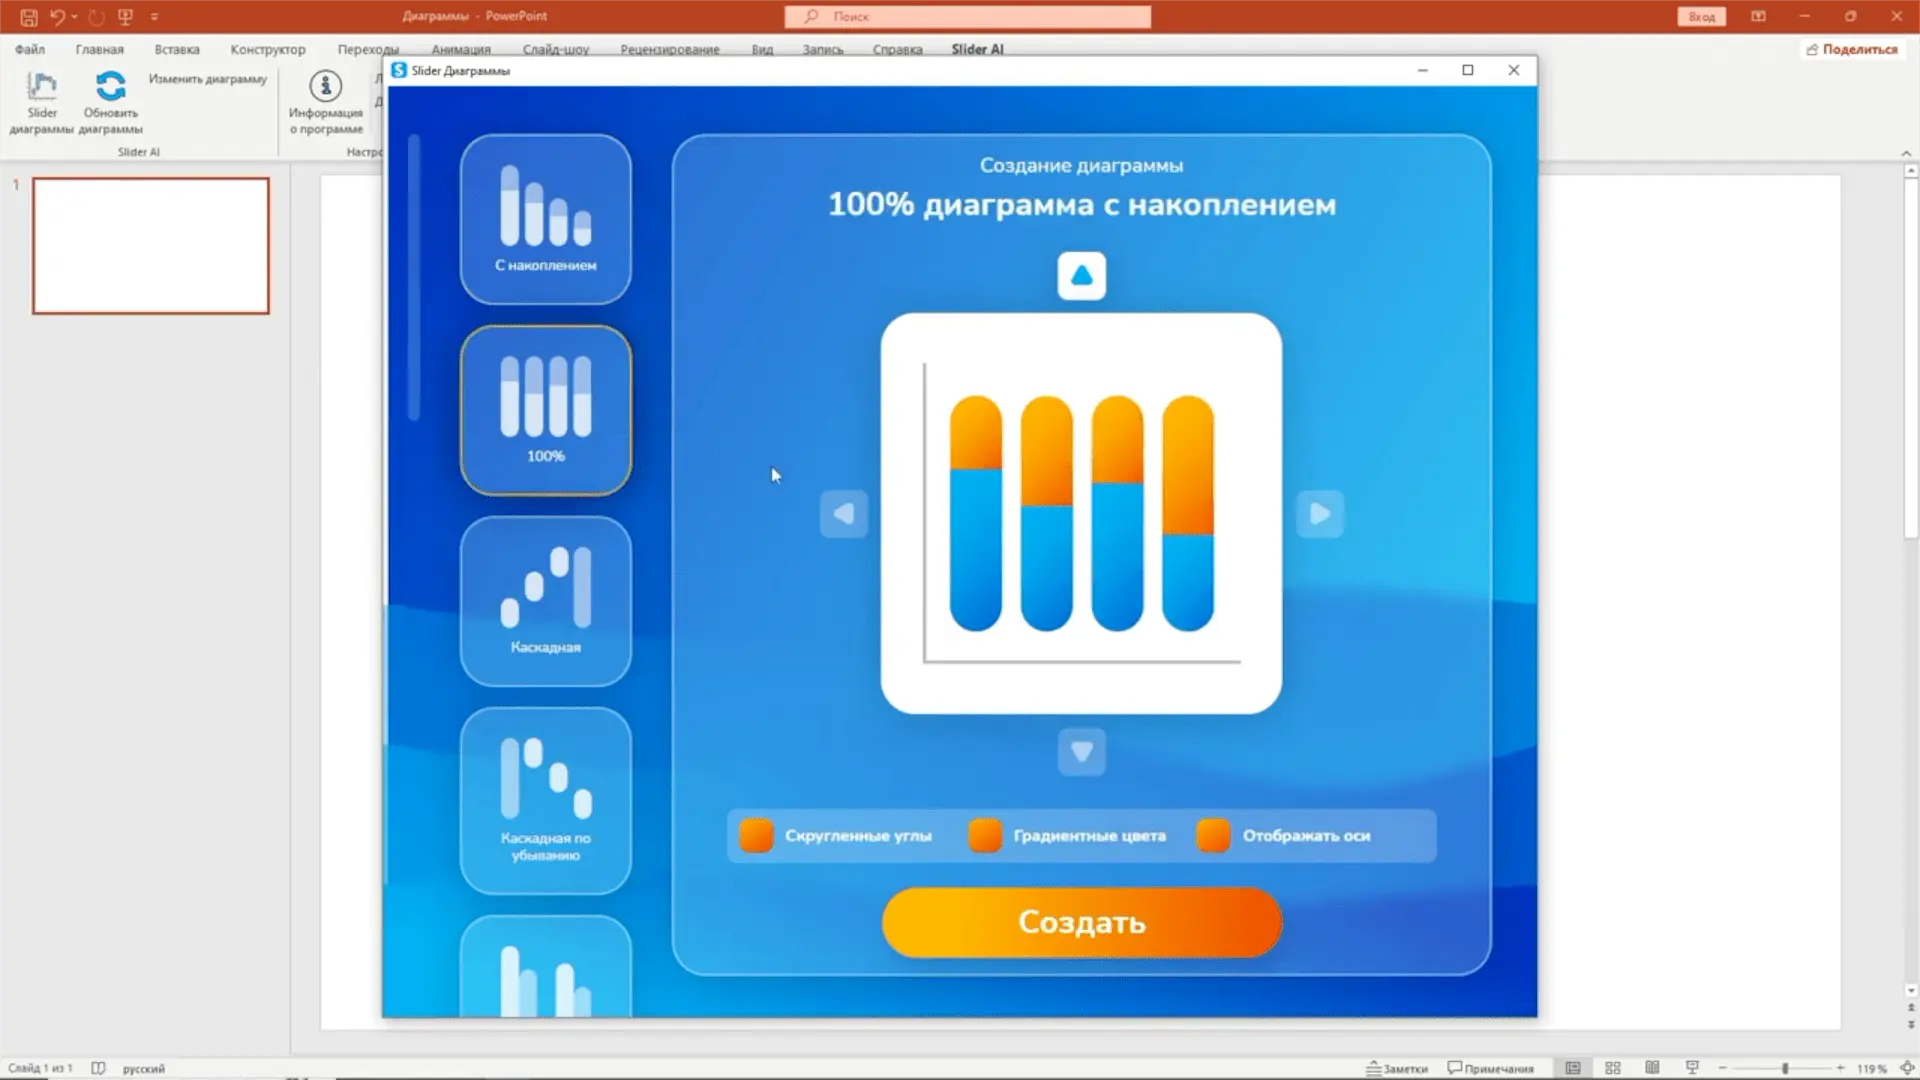Choose the 'Каскадная' waterfall chart tile
The height and width of the screenshot is (1080, 1920).
(x=545, y=601)
